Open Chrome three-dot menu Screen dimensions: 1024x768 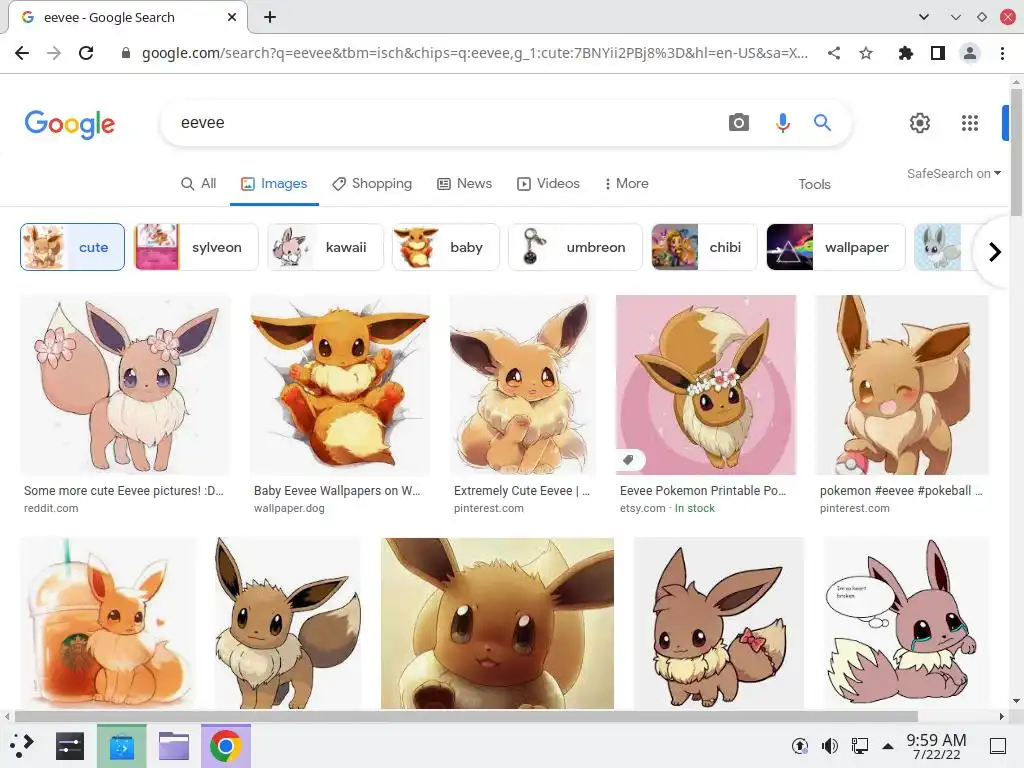coord(1002,53)
